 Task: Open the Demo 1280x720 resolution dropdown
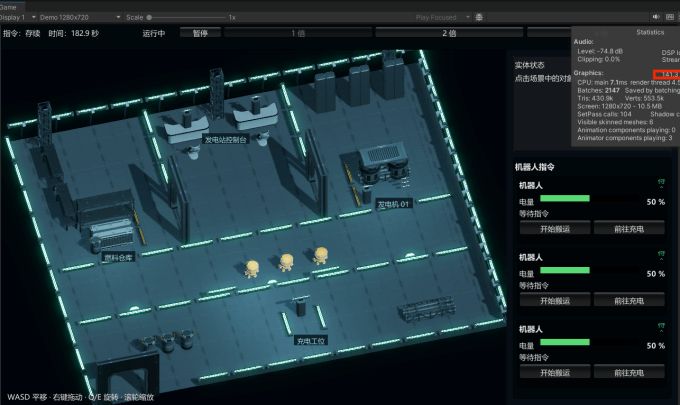click(80, 17)
